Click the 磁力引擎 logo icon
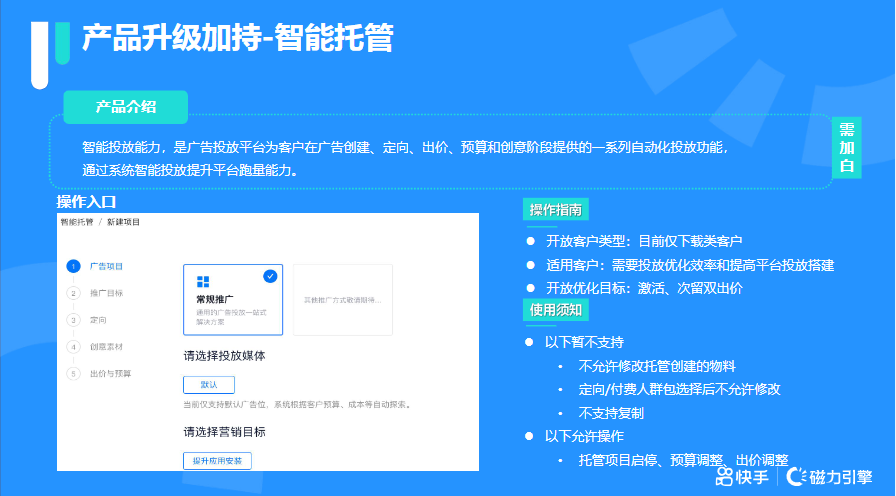Viewport: 896px width, 496px height. point(797,476)
